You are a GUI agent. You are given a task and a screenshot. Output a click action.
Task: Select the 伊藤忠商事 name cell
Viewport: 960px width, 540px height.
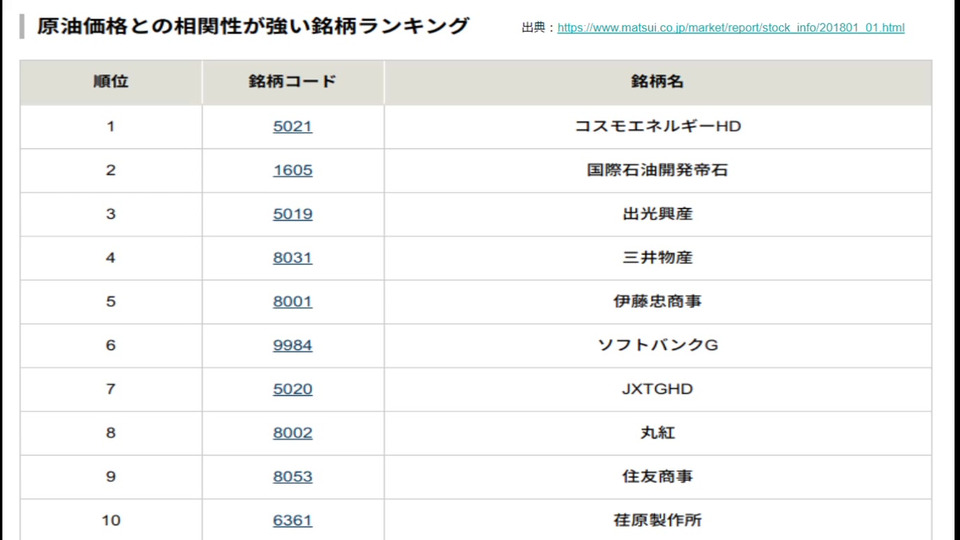[658, 301]
